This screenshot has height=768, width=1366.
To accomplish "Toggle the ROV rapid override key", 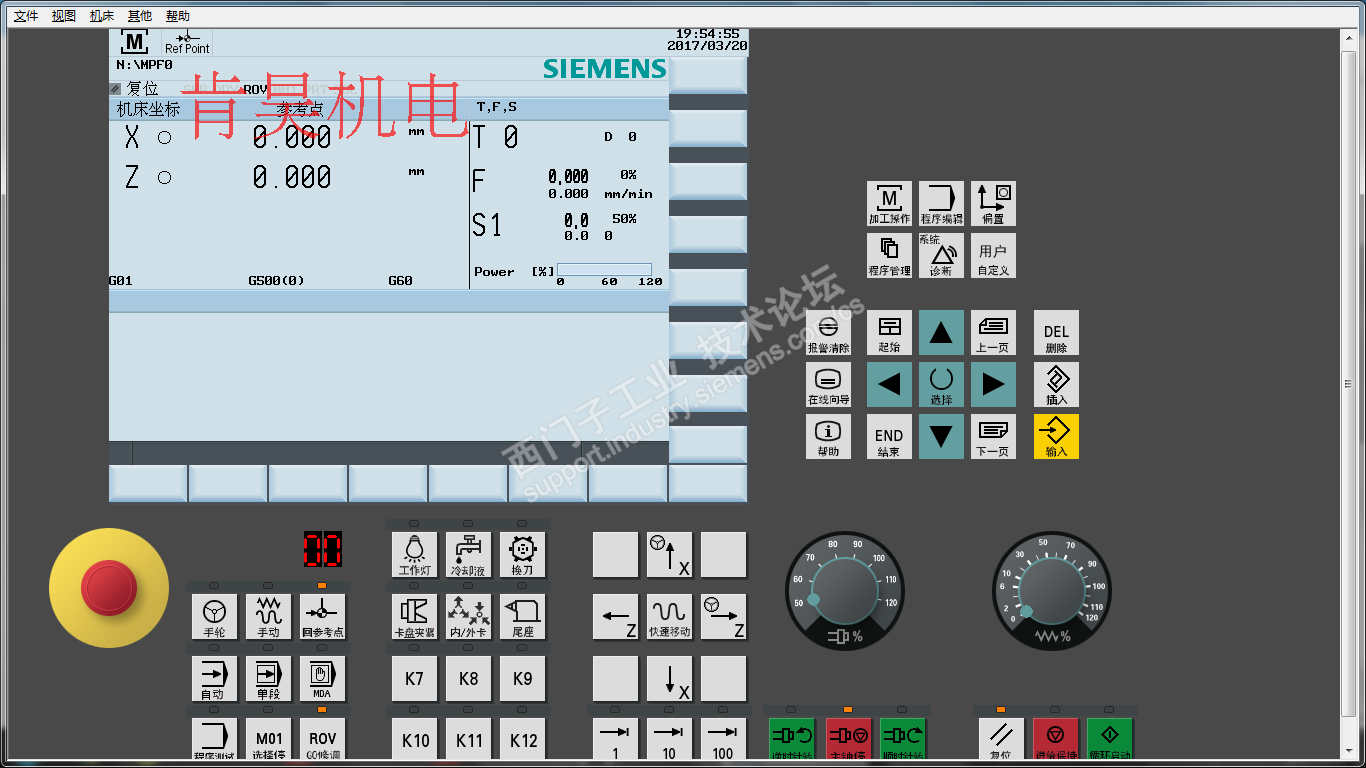I will (x=322, y=739).
